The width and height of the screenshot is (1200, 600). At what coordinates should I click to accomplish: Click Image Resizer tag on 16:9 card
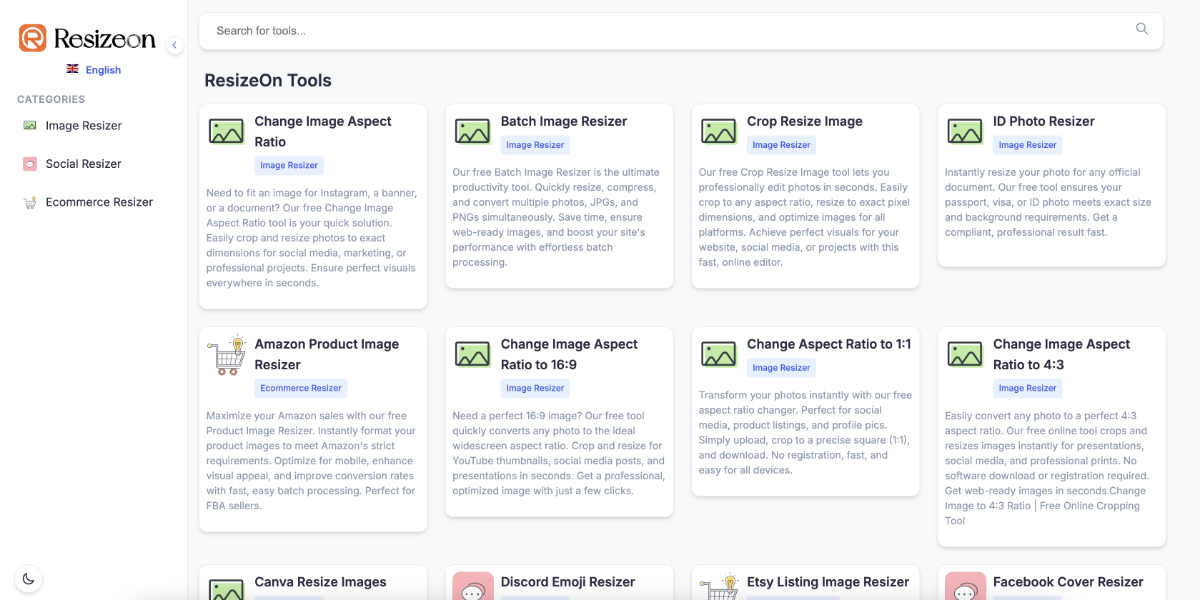(x=535, y=388)
